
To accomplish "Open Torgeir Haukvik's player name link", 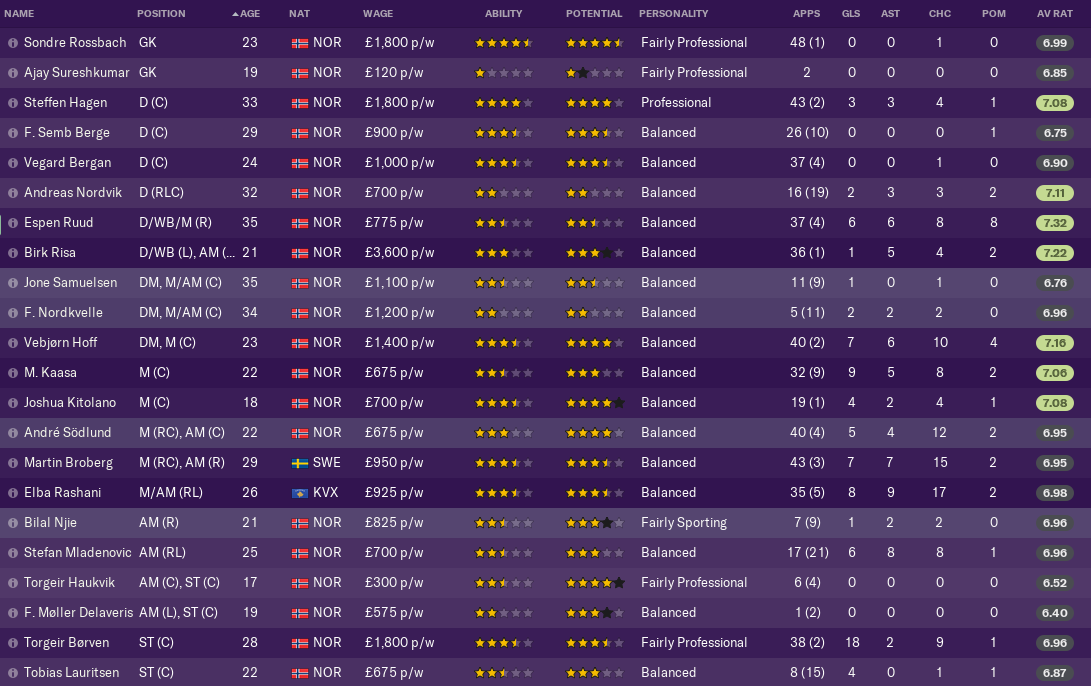I will pyautogui.click(x=70, y=582).
